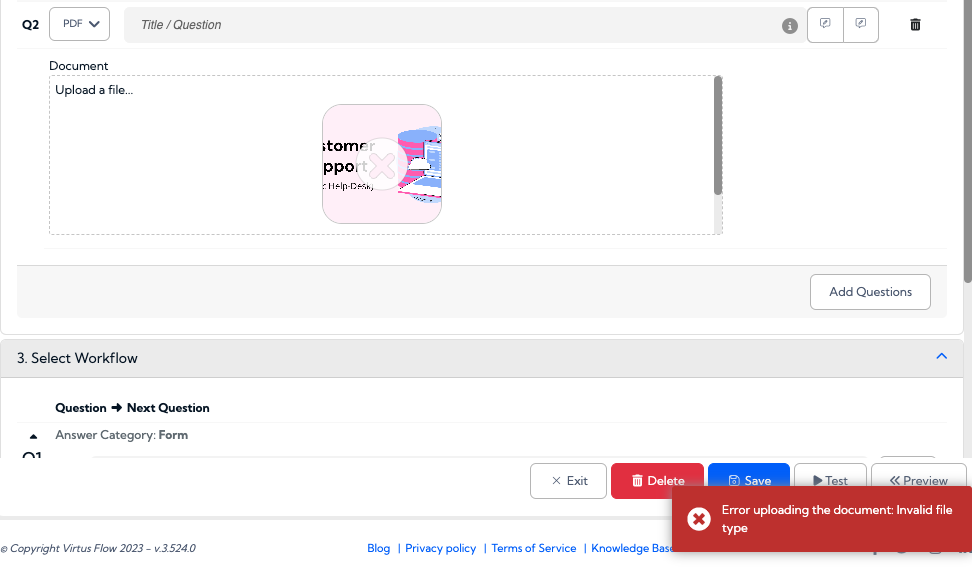Click the document upload area scrollbar
Screen dimensions: 972x569
[718, 136]
